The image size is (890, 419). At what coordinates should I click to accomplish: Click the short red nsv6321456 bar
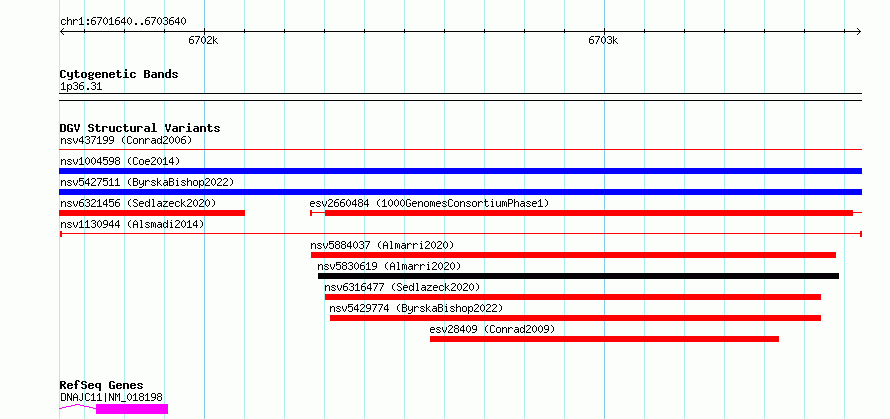pyautogui.click(x=152, y=213)
